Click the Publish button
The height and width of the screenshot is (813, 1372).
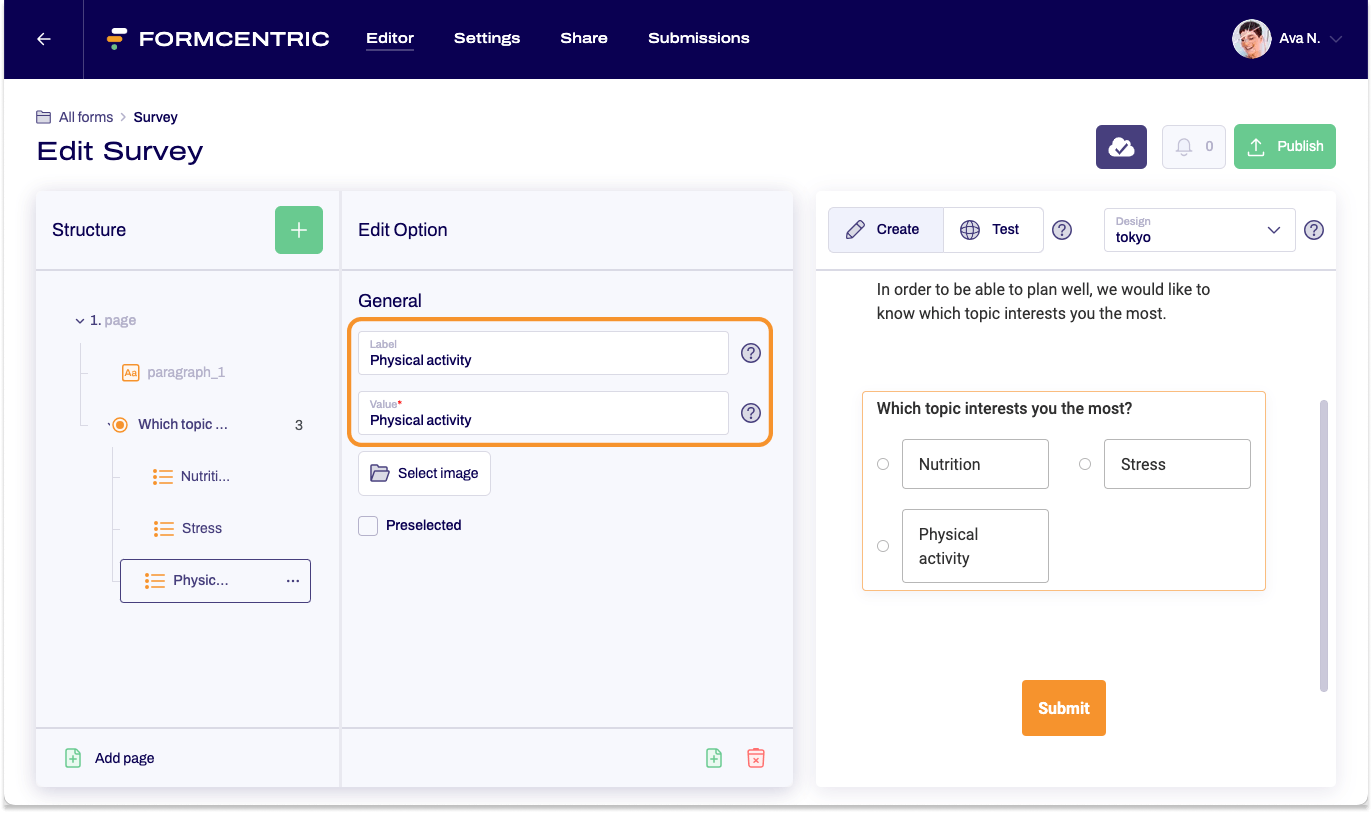coord(1285,147)
